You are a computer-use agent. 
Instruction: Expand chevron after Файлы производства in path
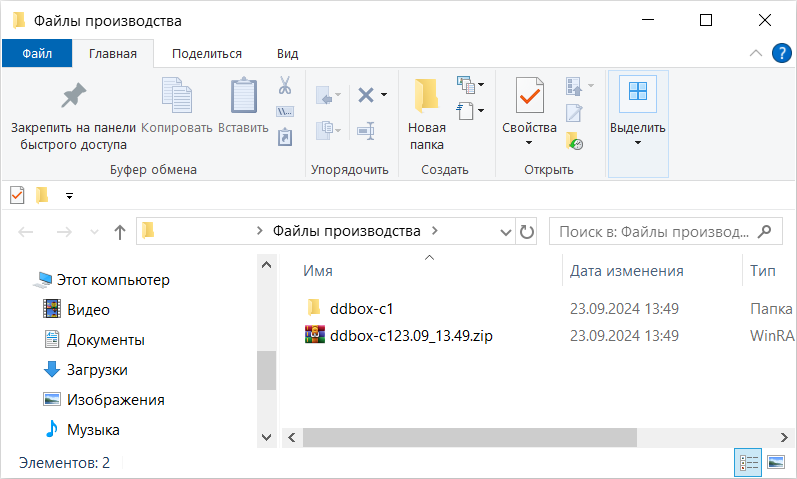coord(435,231)
